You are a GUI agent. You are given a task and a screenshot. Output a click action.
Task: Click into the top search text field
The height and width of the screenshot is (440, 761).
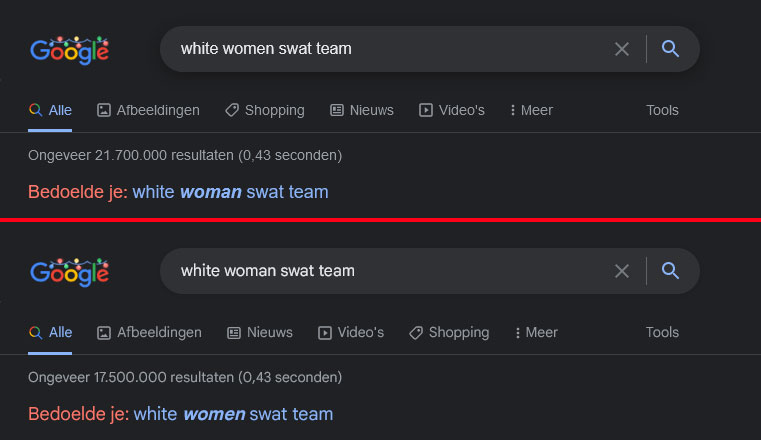point(383,49)
